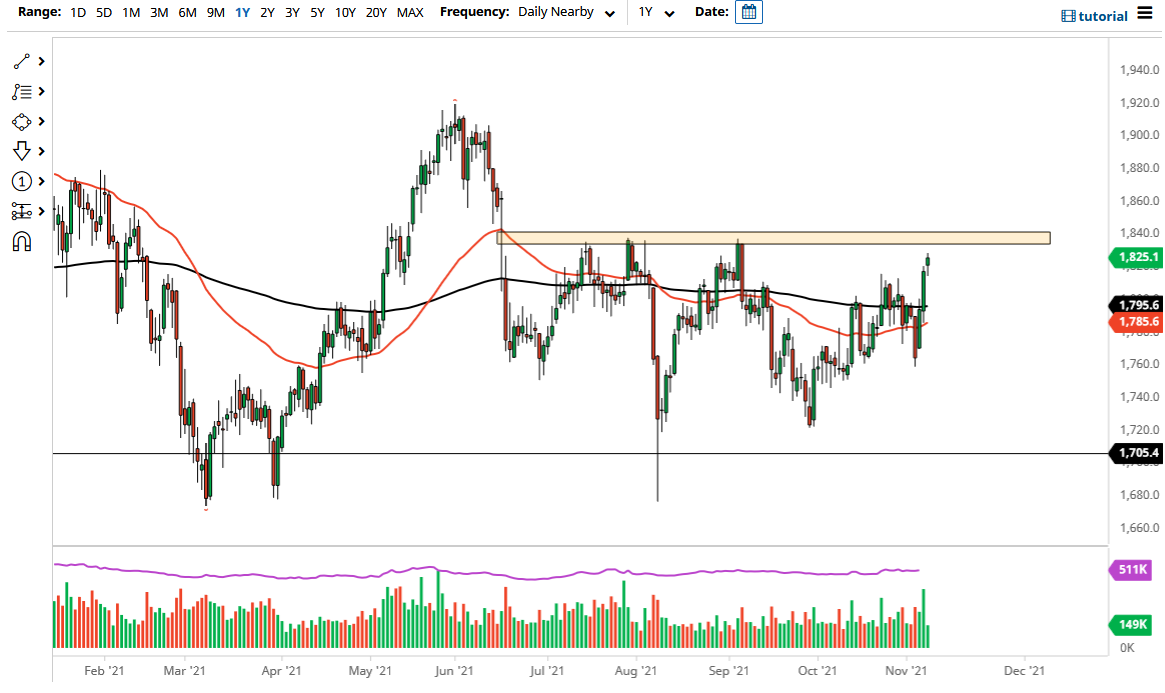Select the down arrow annotation tool
The width and height of the screenshot is (1165, 693).
click(x=22, y=152)
